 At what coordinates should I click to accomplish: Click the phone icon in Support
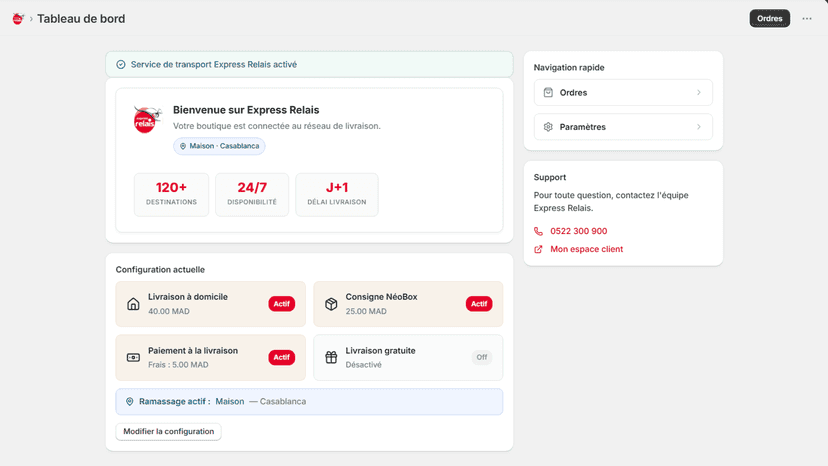(x=538, y=231)
